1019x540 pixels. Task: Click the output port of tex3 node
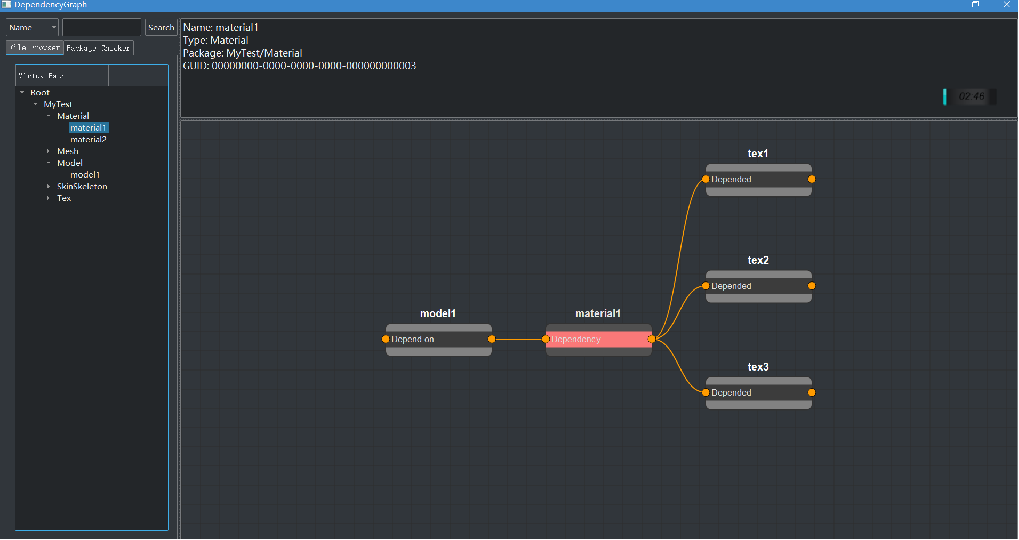coord(811,393)
